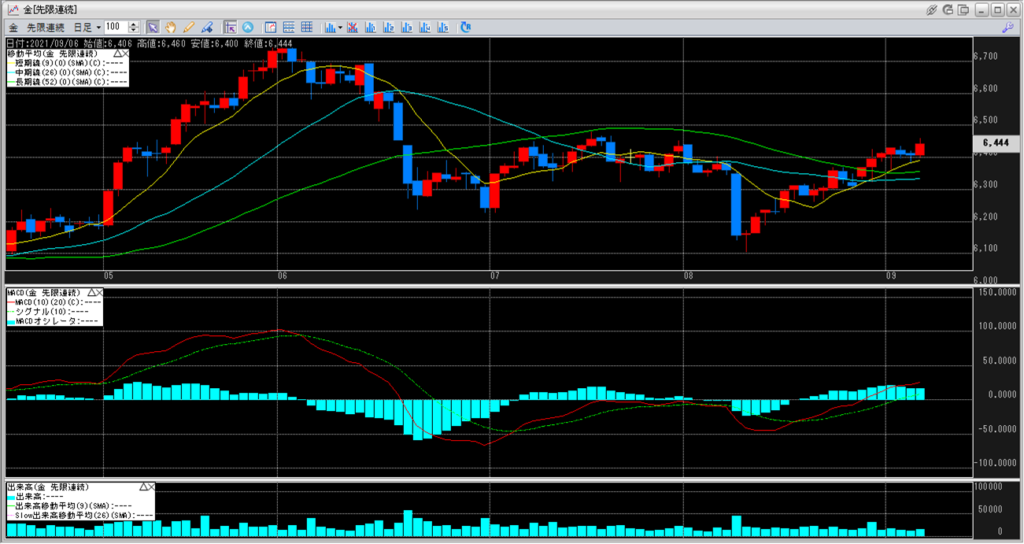This screenshot has height=544, width=1024.
Task: Close the MACD legend box
Action: (x=100, y=293)
